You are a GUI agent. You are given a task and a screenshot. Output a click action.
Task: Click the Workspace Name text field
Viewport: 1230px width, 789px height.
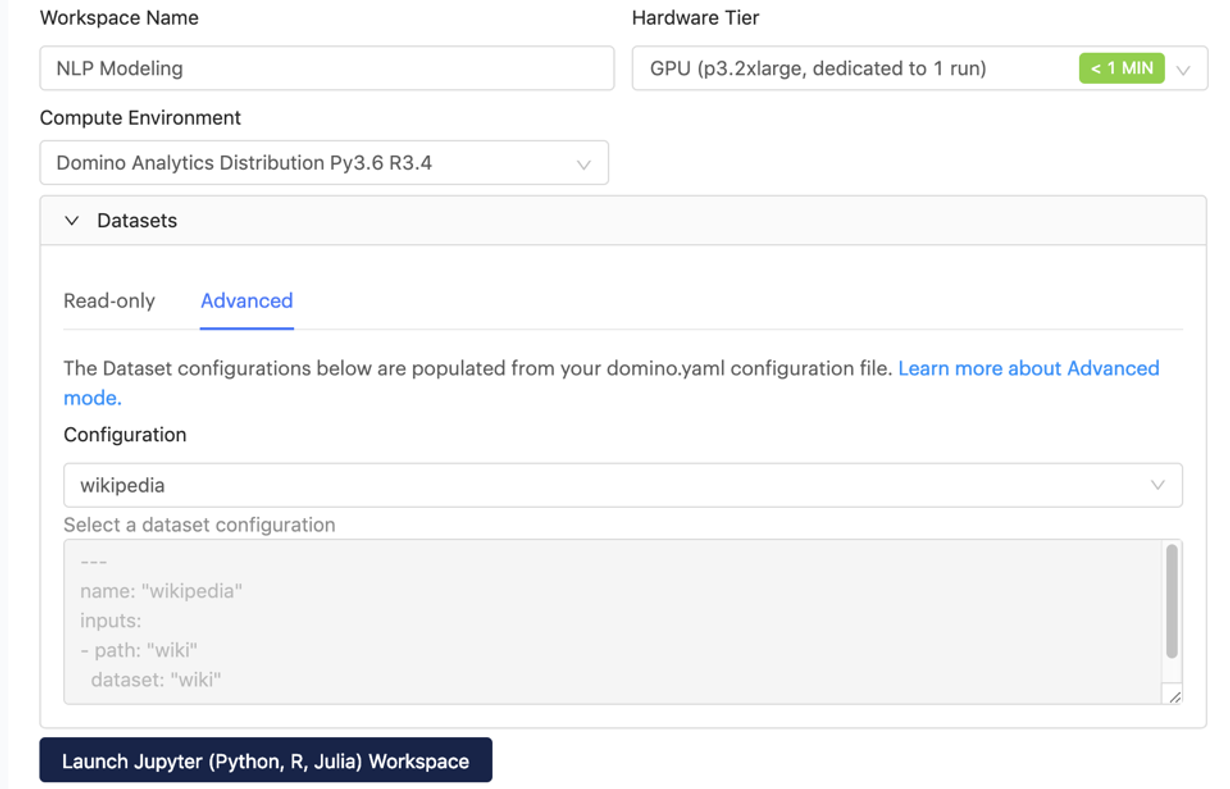(x=327, y=68)
